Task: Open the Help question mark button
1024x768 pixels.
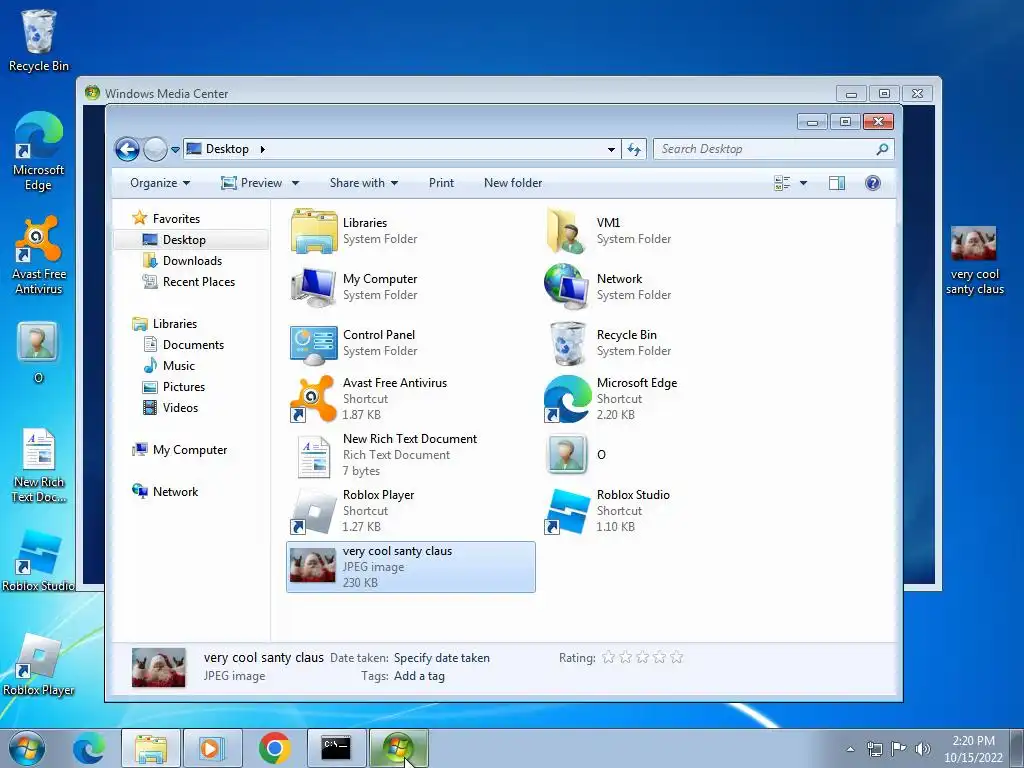Action: (872, 183)
